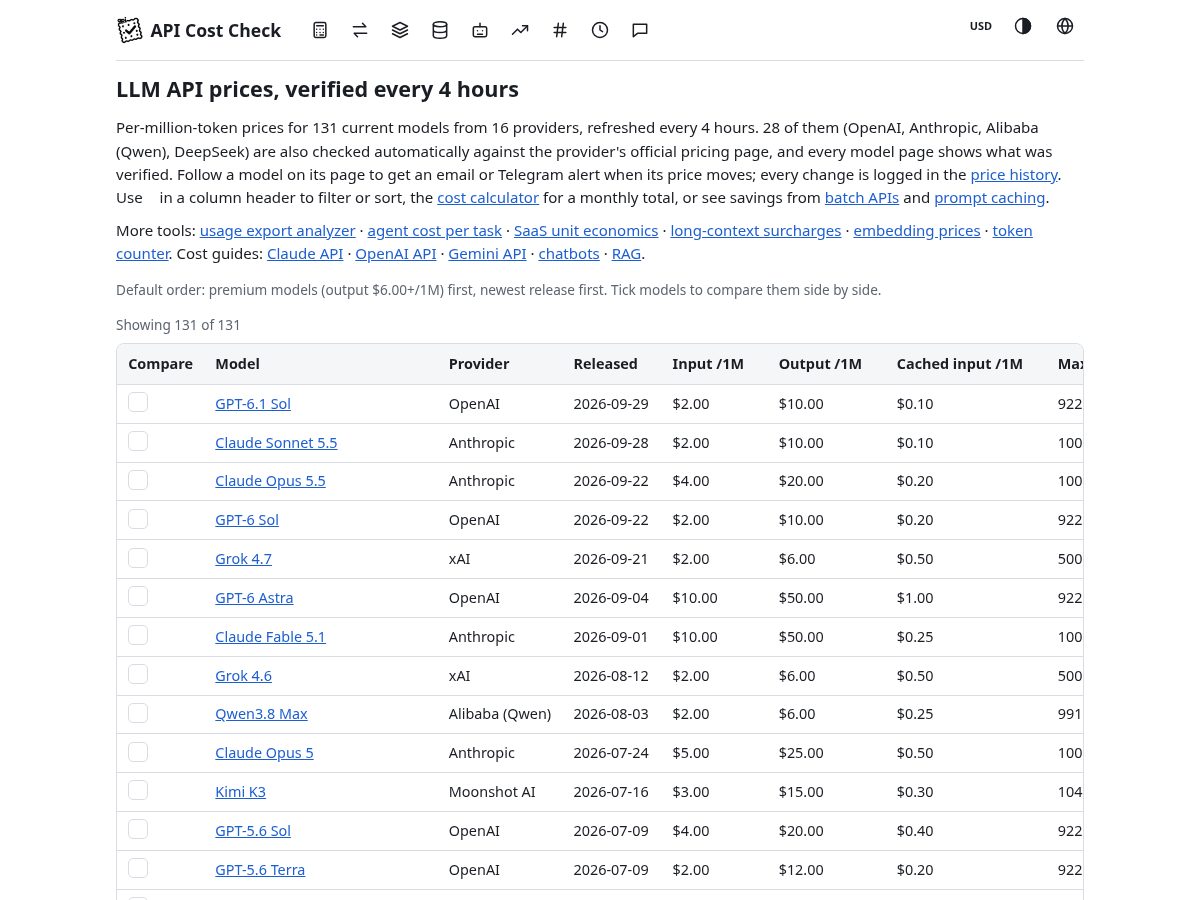Screen dimensions: 1200x900
Task: Open the long-context surcharges link
Action: 756,231
